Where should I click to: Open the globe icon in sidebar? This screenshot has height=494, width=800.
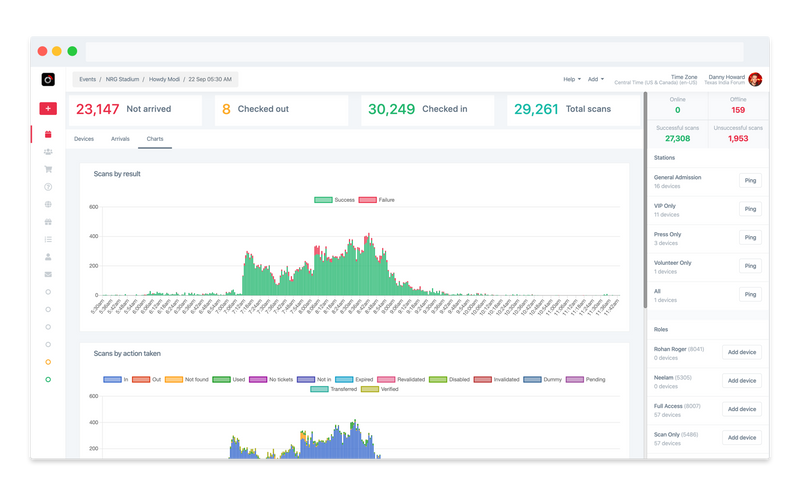click(48, 204)
